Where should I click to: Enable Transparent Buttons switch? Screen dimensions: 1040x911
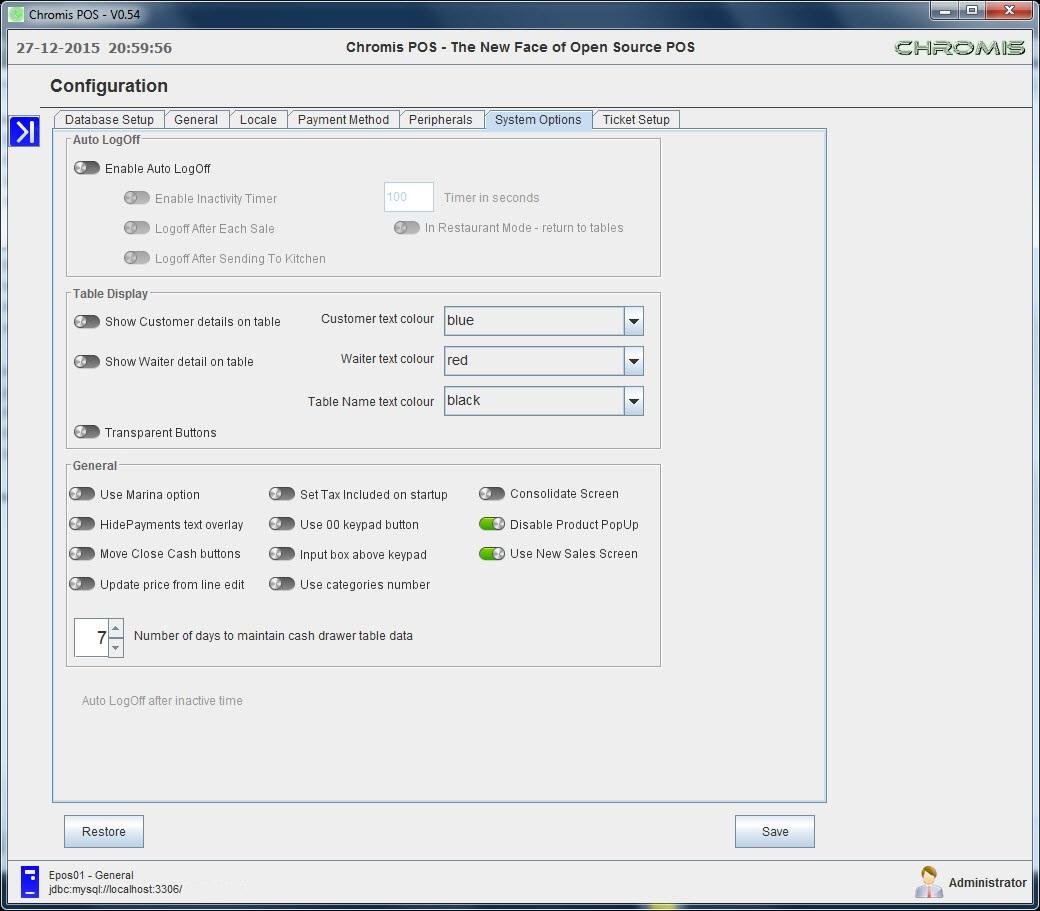[x=87, y=432]
